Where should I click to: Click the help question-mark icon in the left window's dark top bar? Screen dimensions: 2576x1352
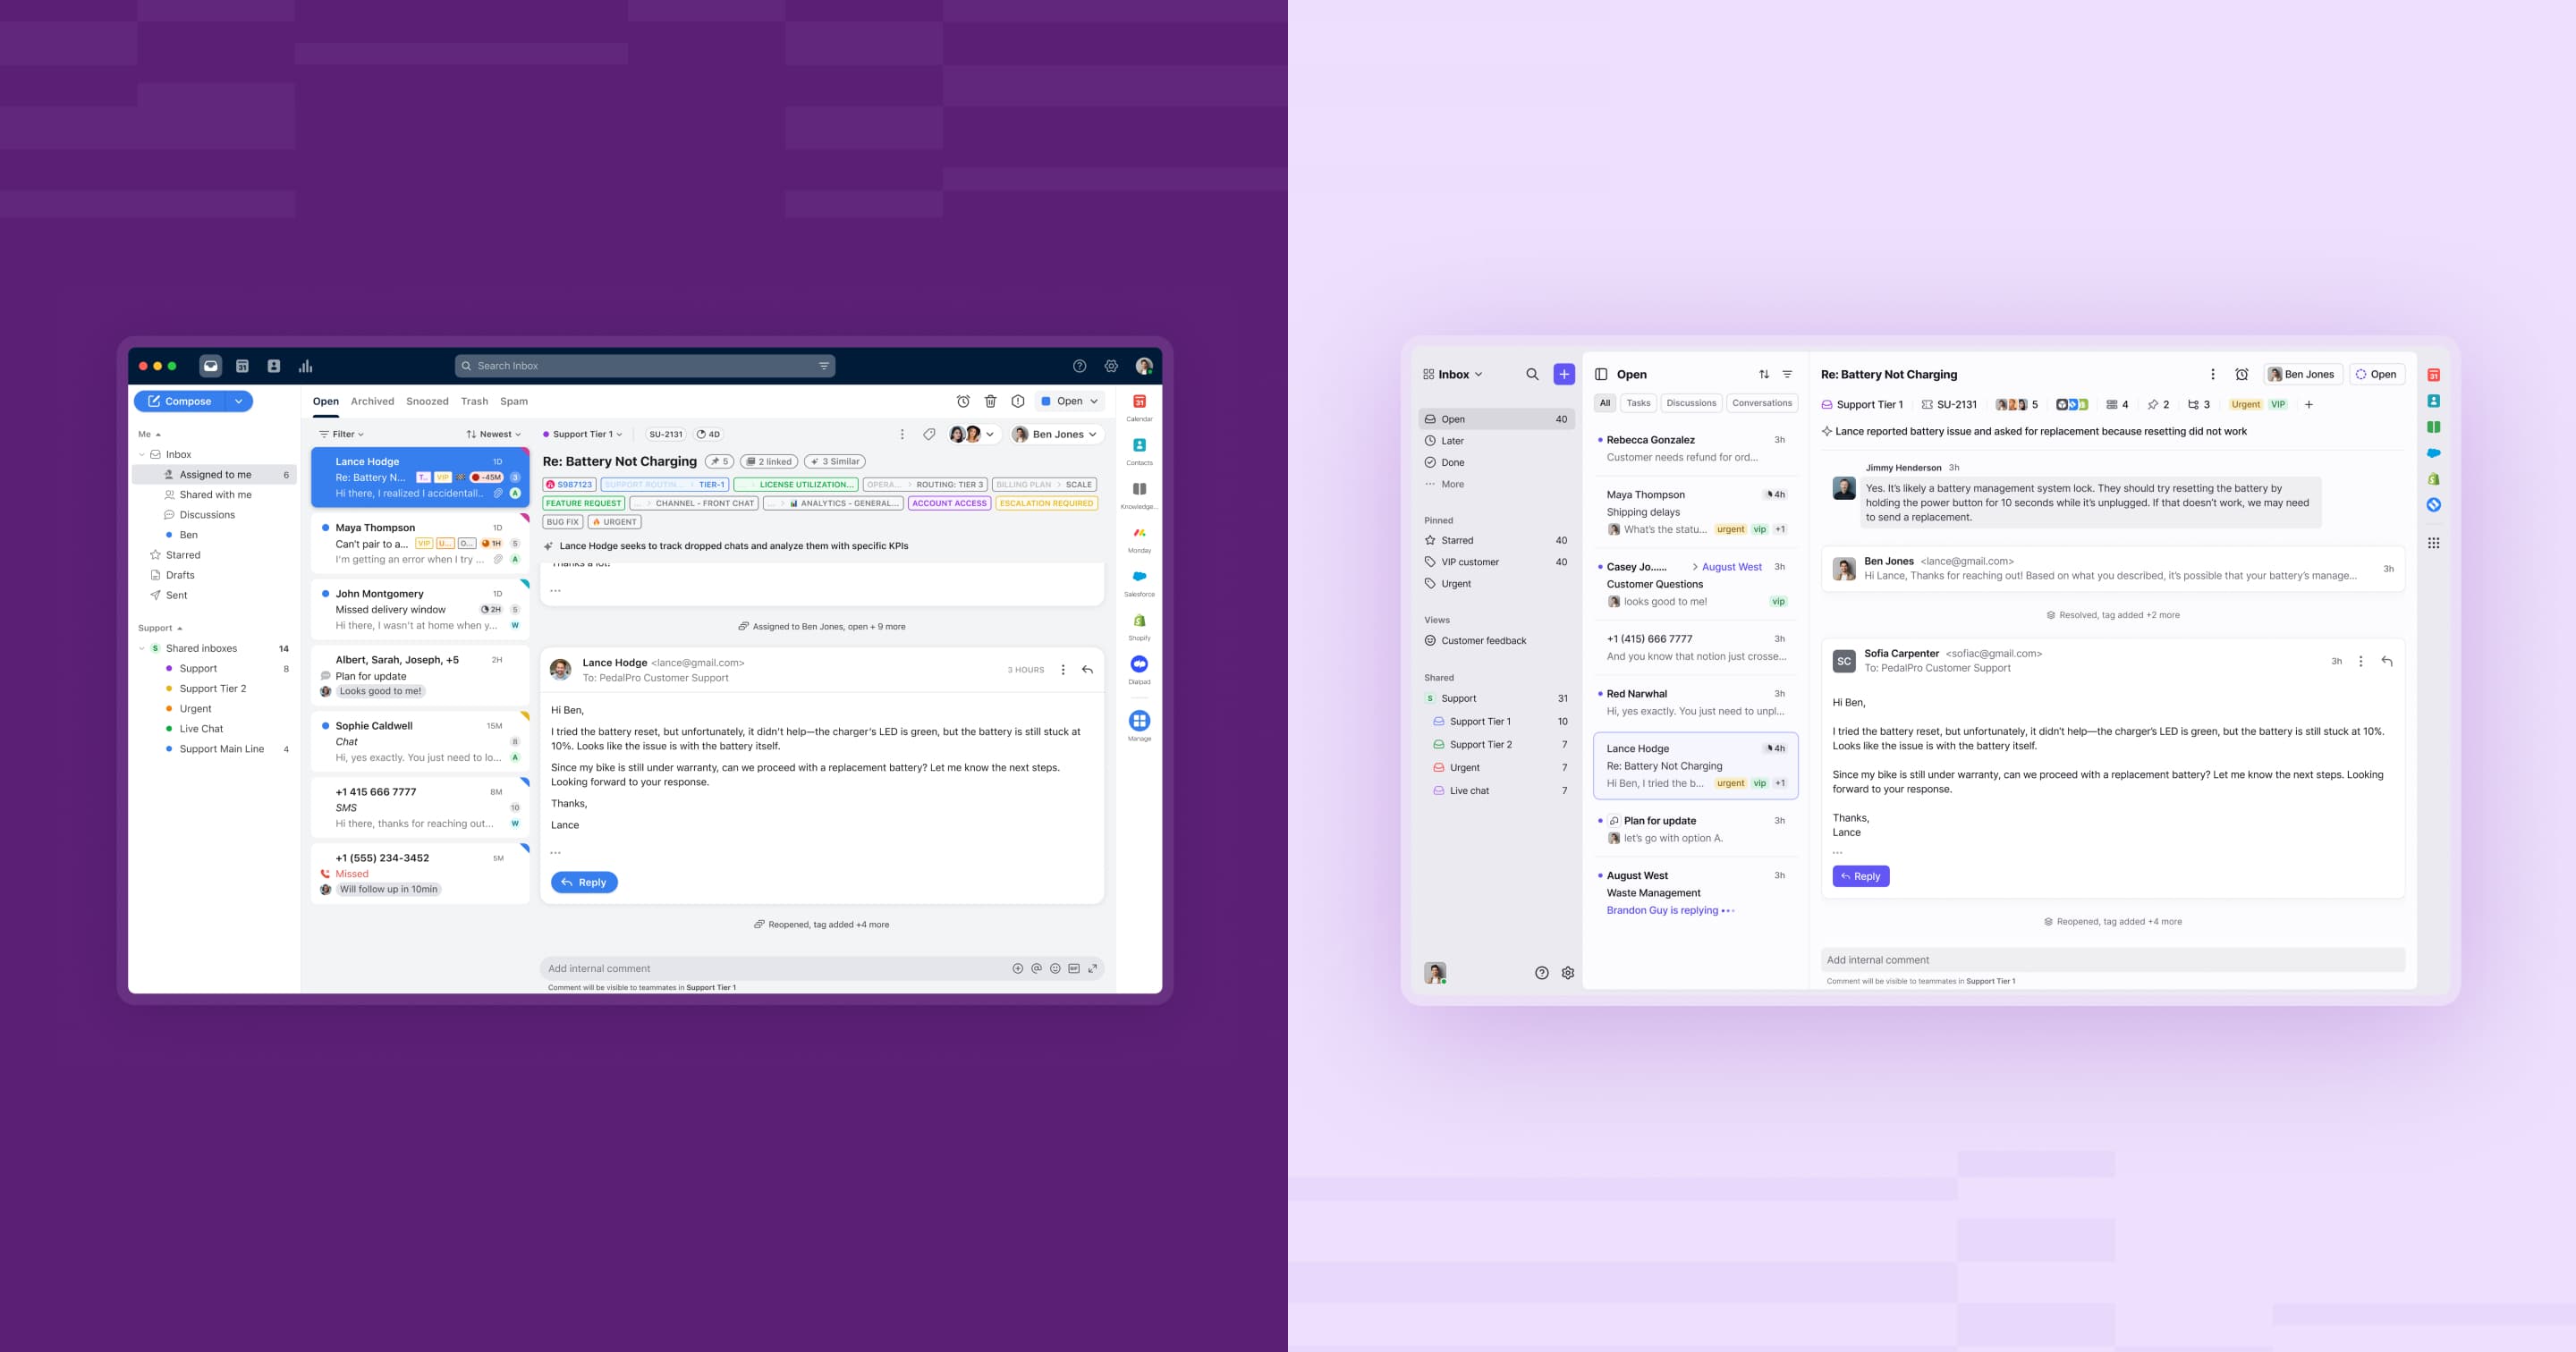[x=1080, y=366]
